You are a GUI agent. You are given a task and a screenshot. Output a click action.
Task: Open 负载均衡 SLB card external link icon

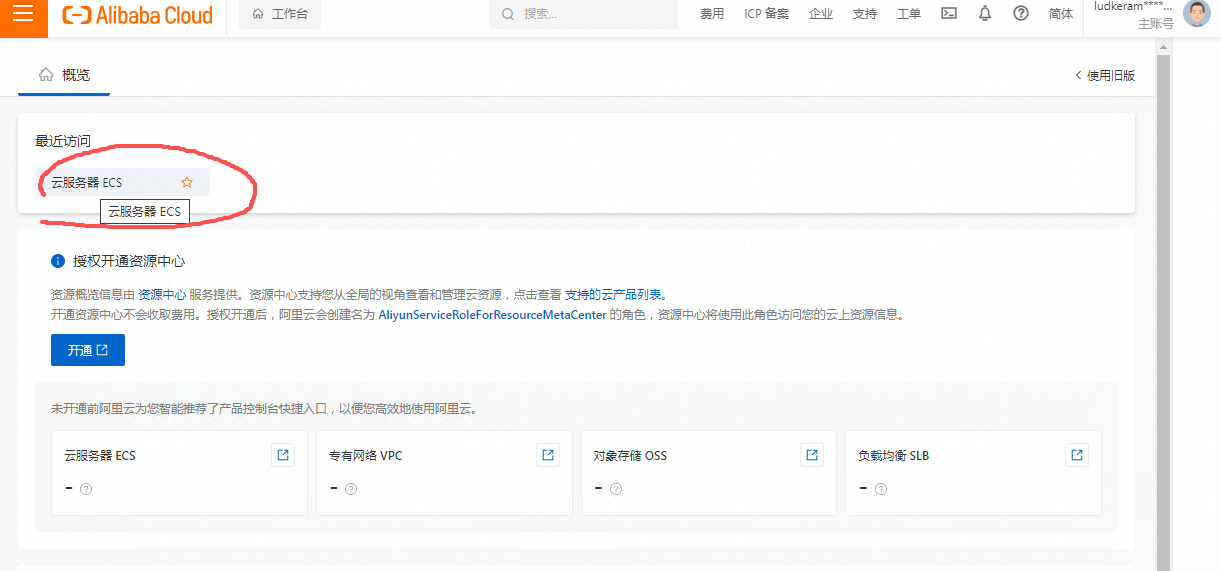coord(1077,455)
